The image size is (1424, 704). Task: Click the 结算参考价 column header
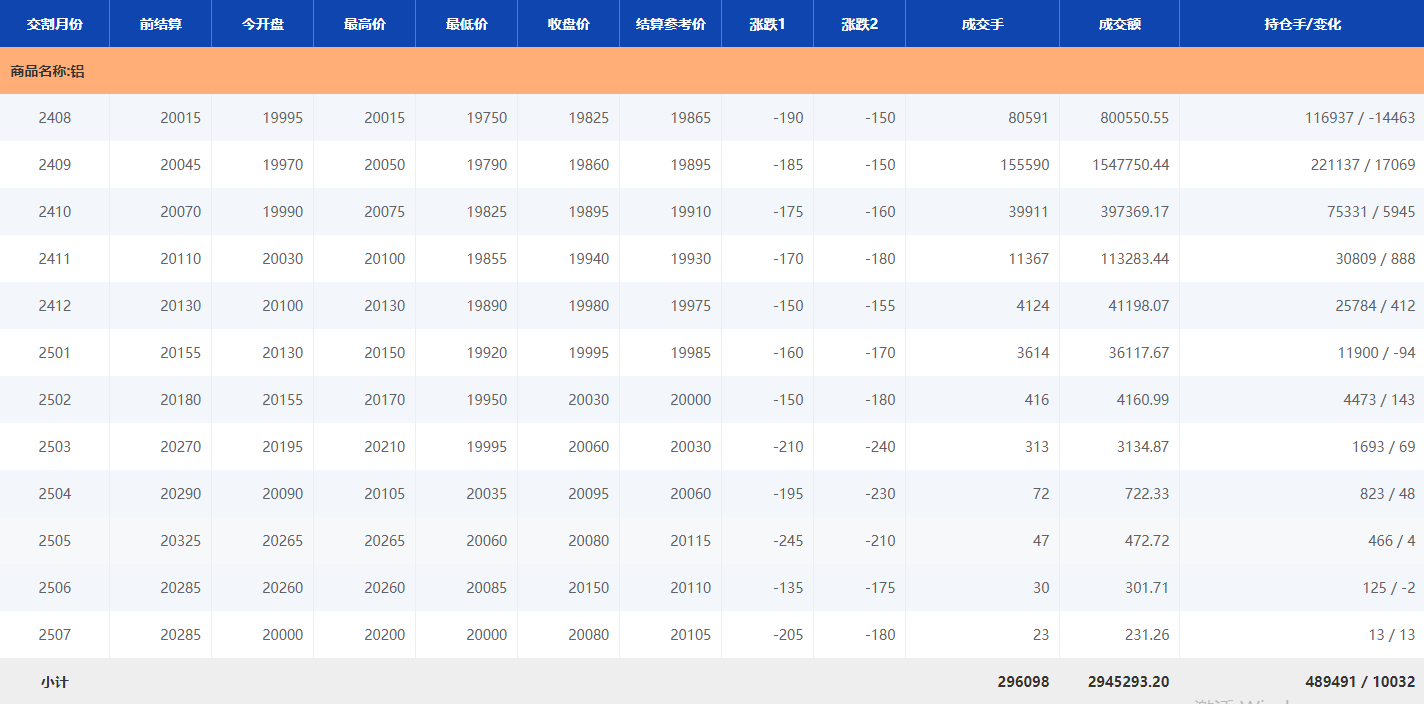tap(671, 24)
